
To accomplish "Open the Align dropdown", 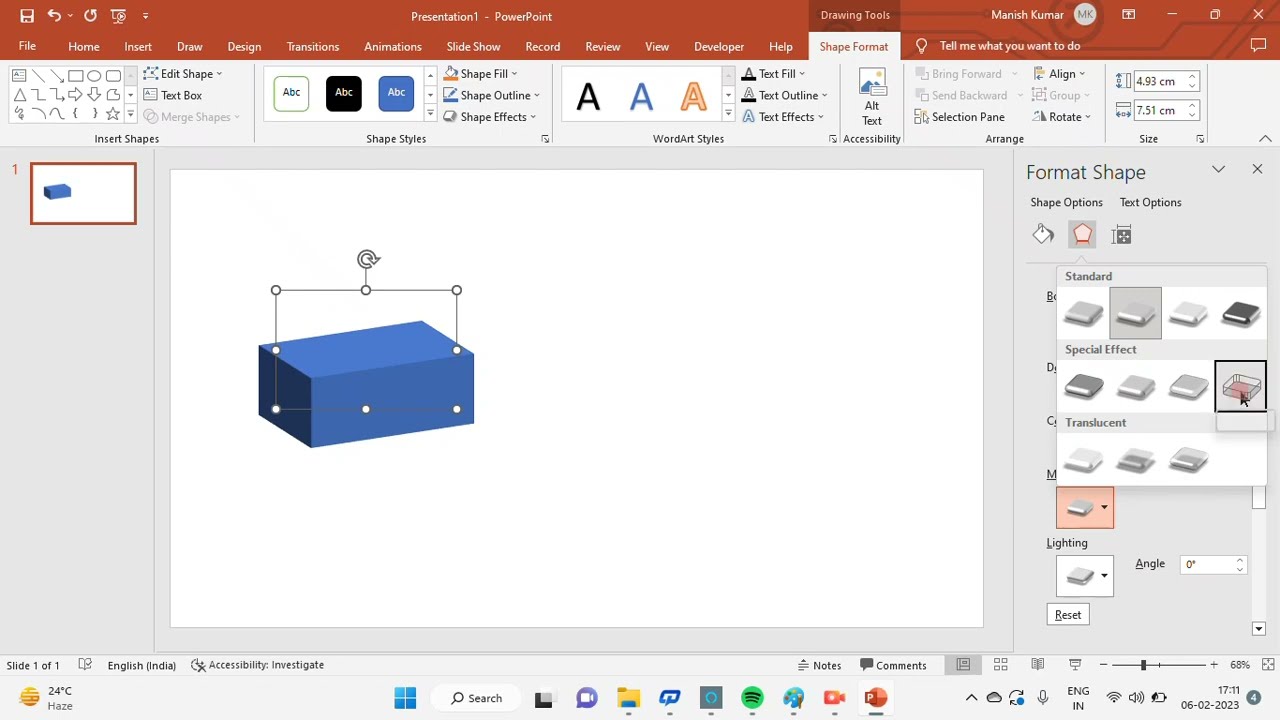I will click(x=1059, y=74).
